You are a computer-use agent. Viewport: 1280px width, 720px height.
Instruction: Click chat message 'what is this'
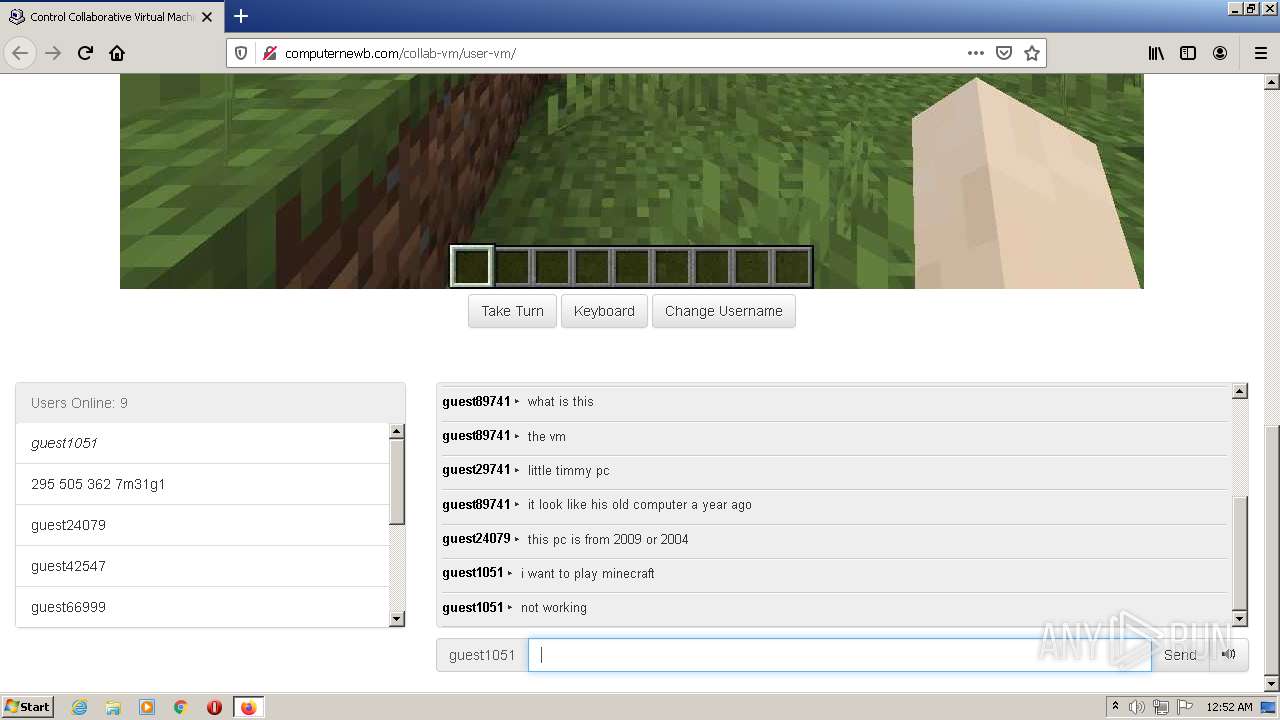coord(560,402)
